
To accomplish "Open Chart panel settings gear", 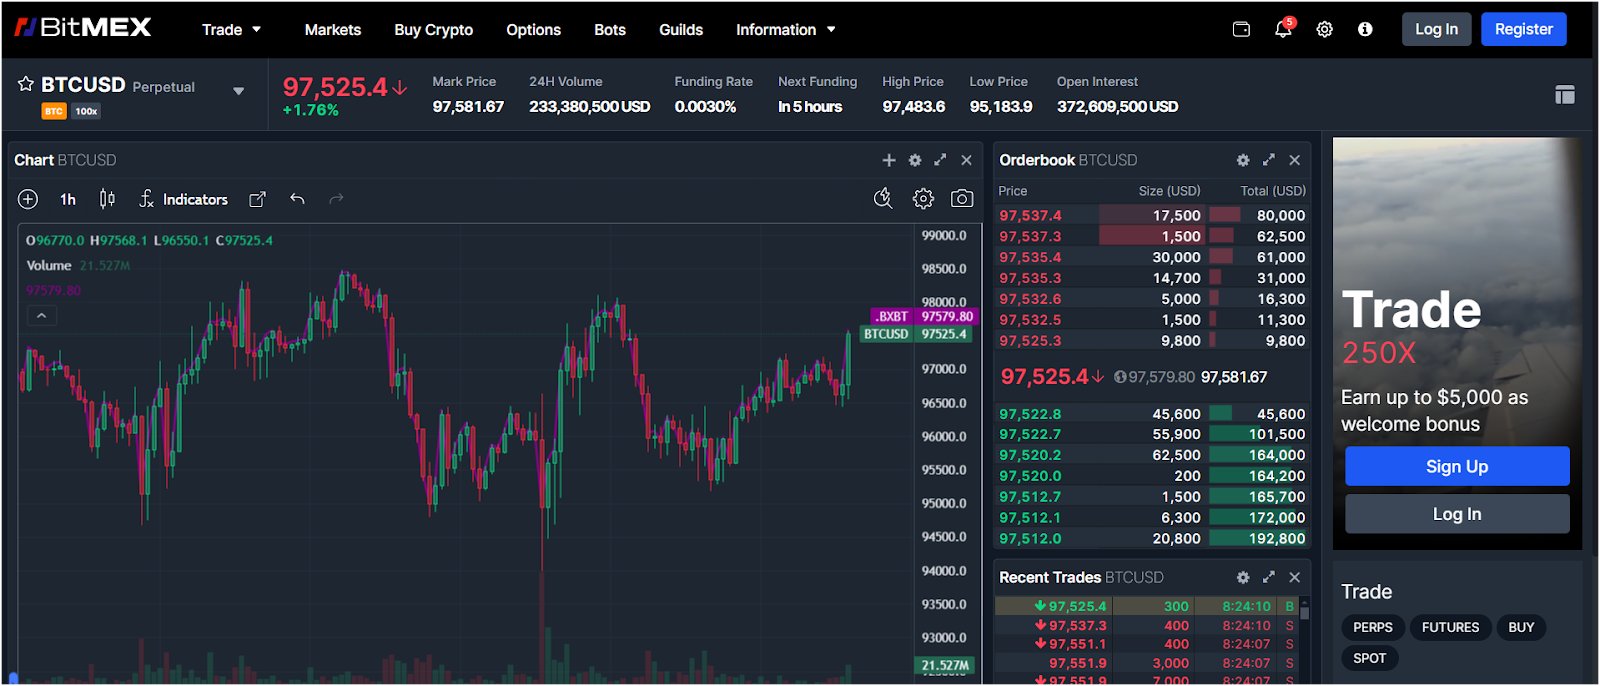I will click(x=915, y=160).
